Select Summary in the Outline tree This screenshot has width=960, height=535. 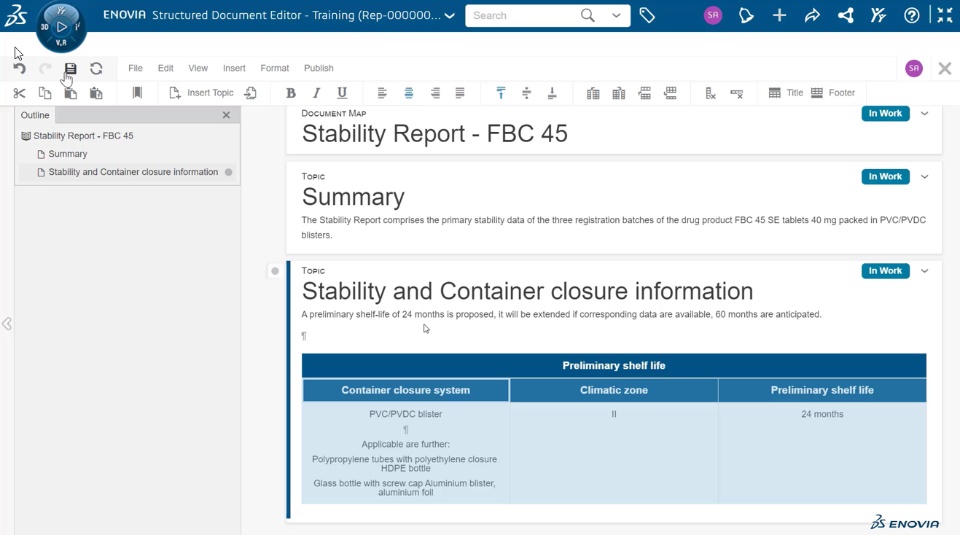tap(67, 154)
